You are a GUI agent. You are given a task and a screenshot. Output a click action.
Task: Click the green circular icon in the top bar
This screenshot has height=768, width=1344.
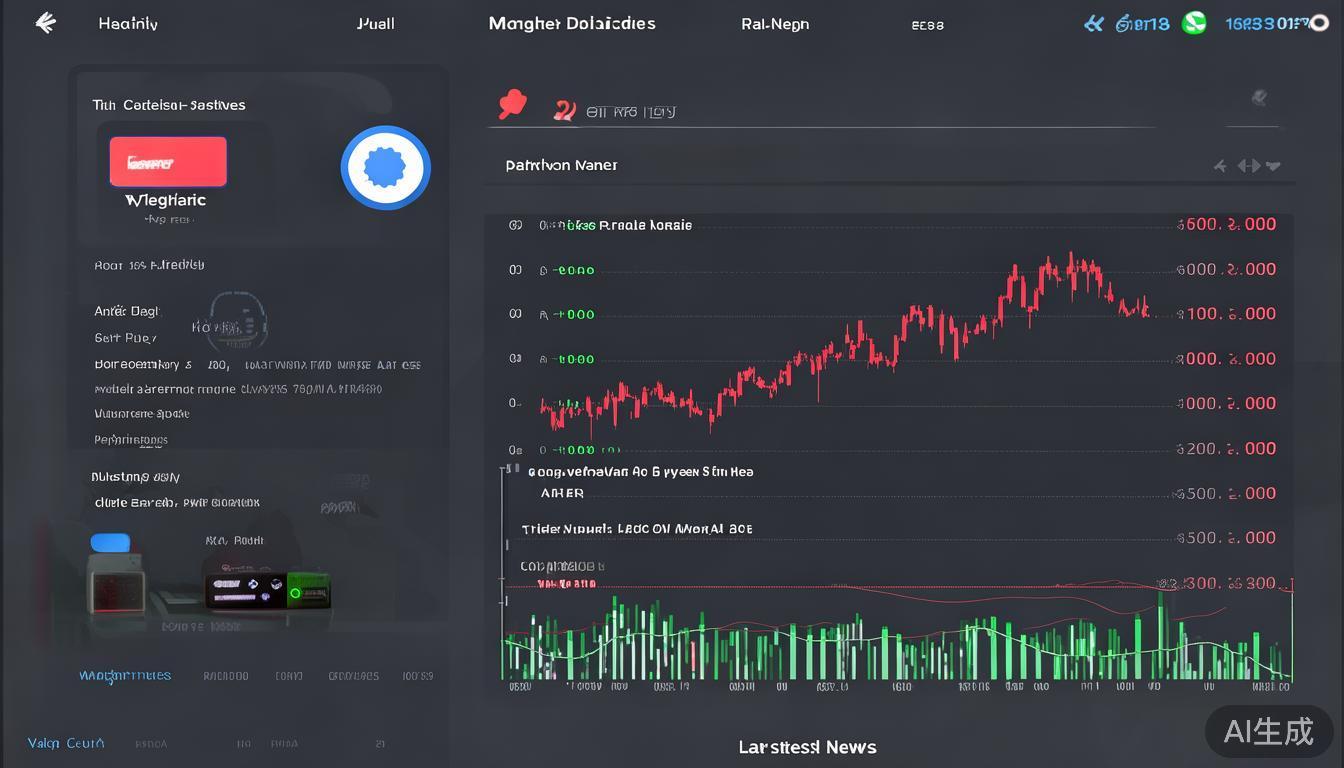pos(1194,23)
